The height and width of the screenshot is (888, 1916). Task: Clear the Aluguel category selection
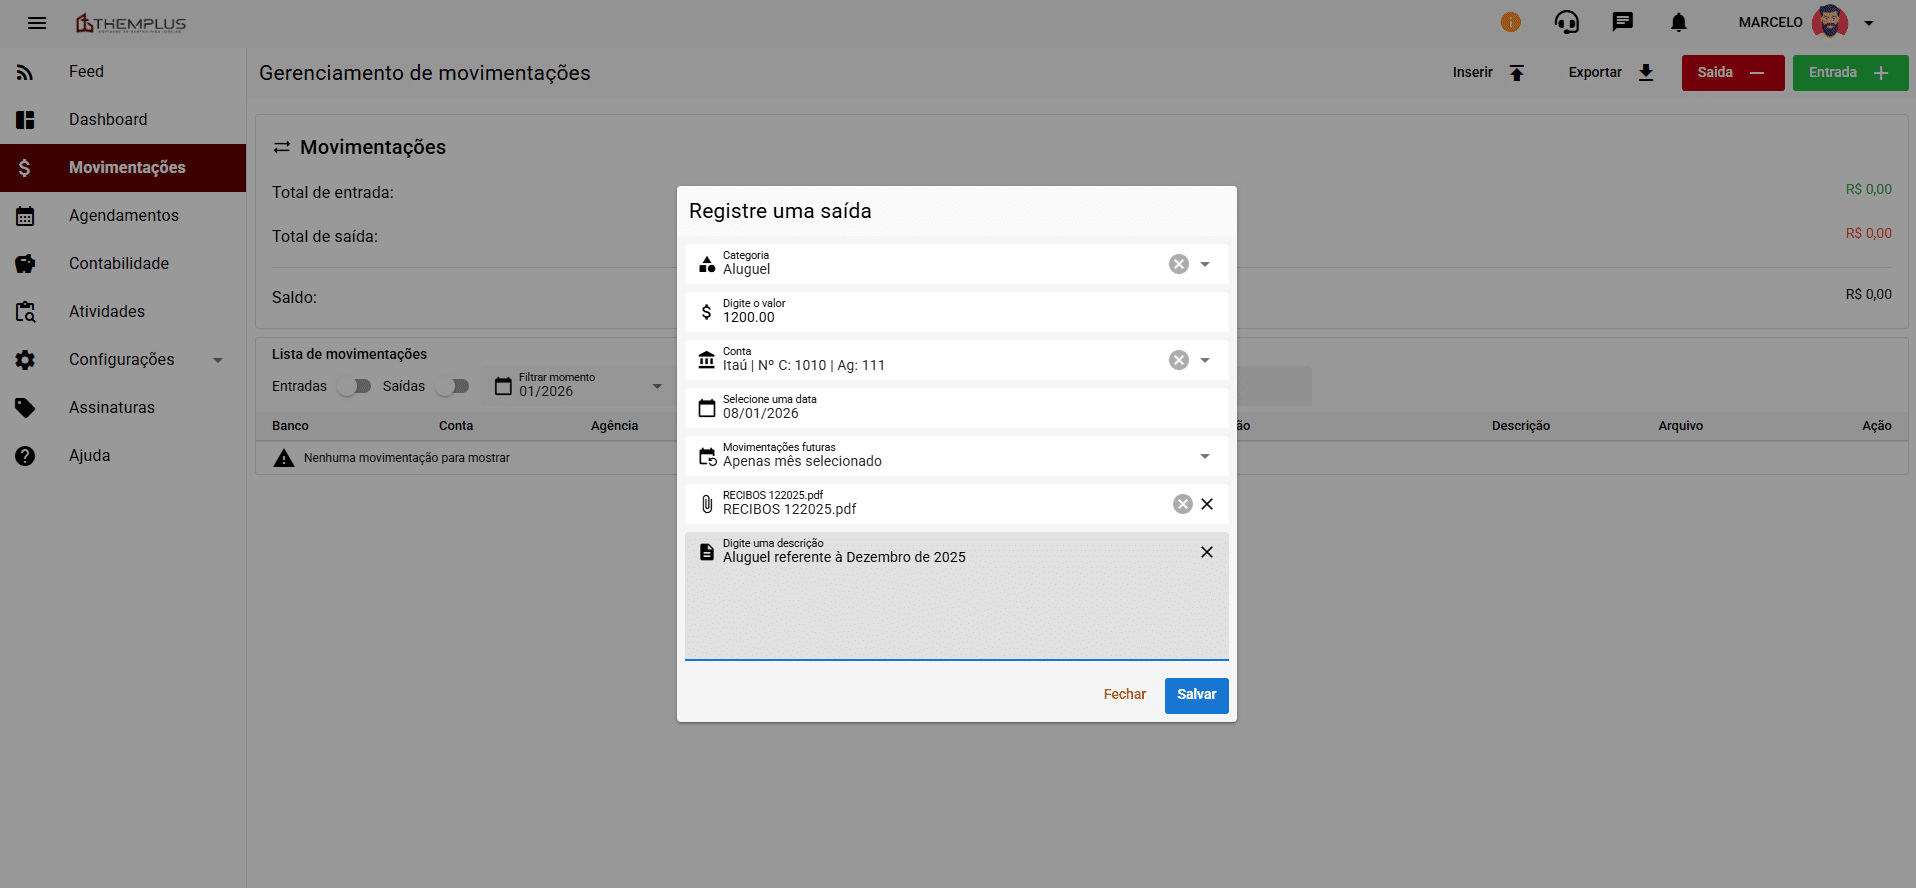[x=1179, y=264]
